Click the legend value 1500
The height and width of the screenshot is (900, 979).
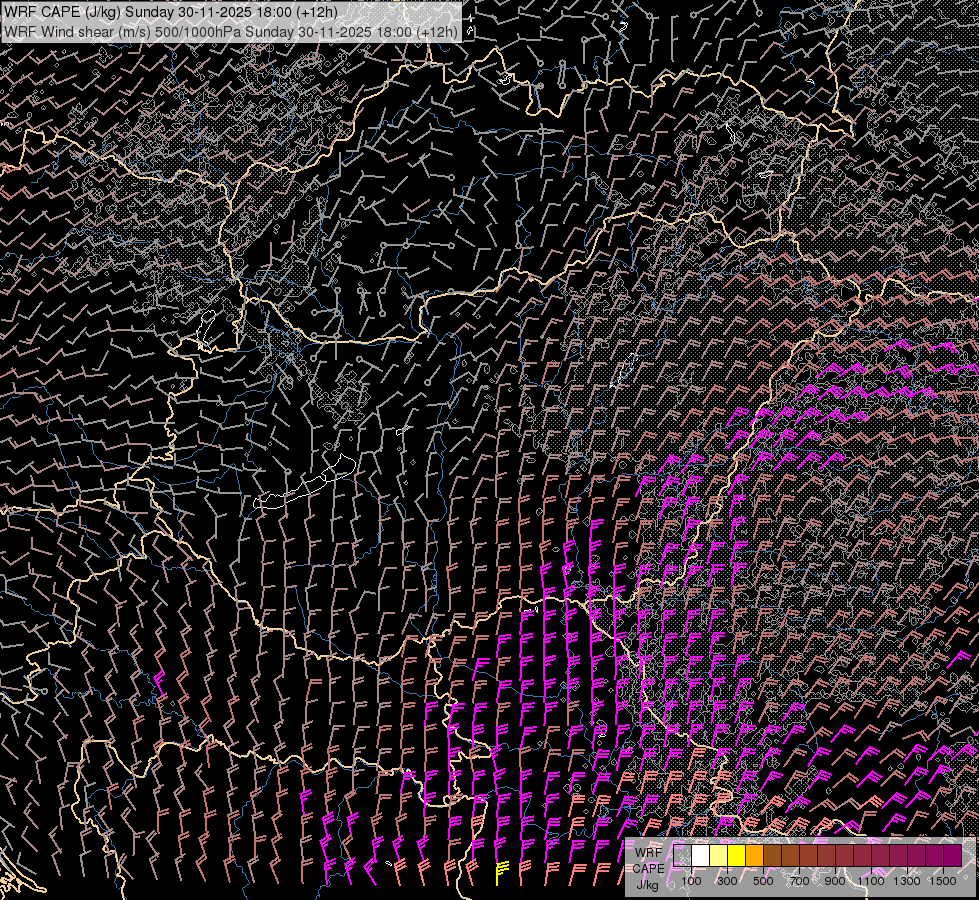[x=943, y=881]
